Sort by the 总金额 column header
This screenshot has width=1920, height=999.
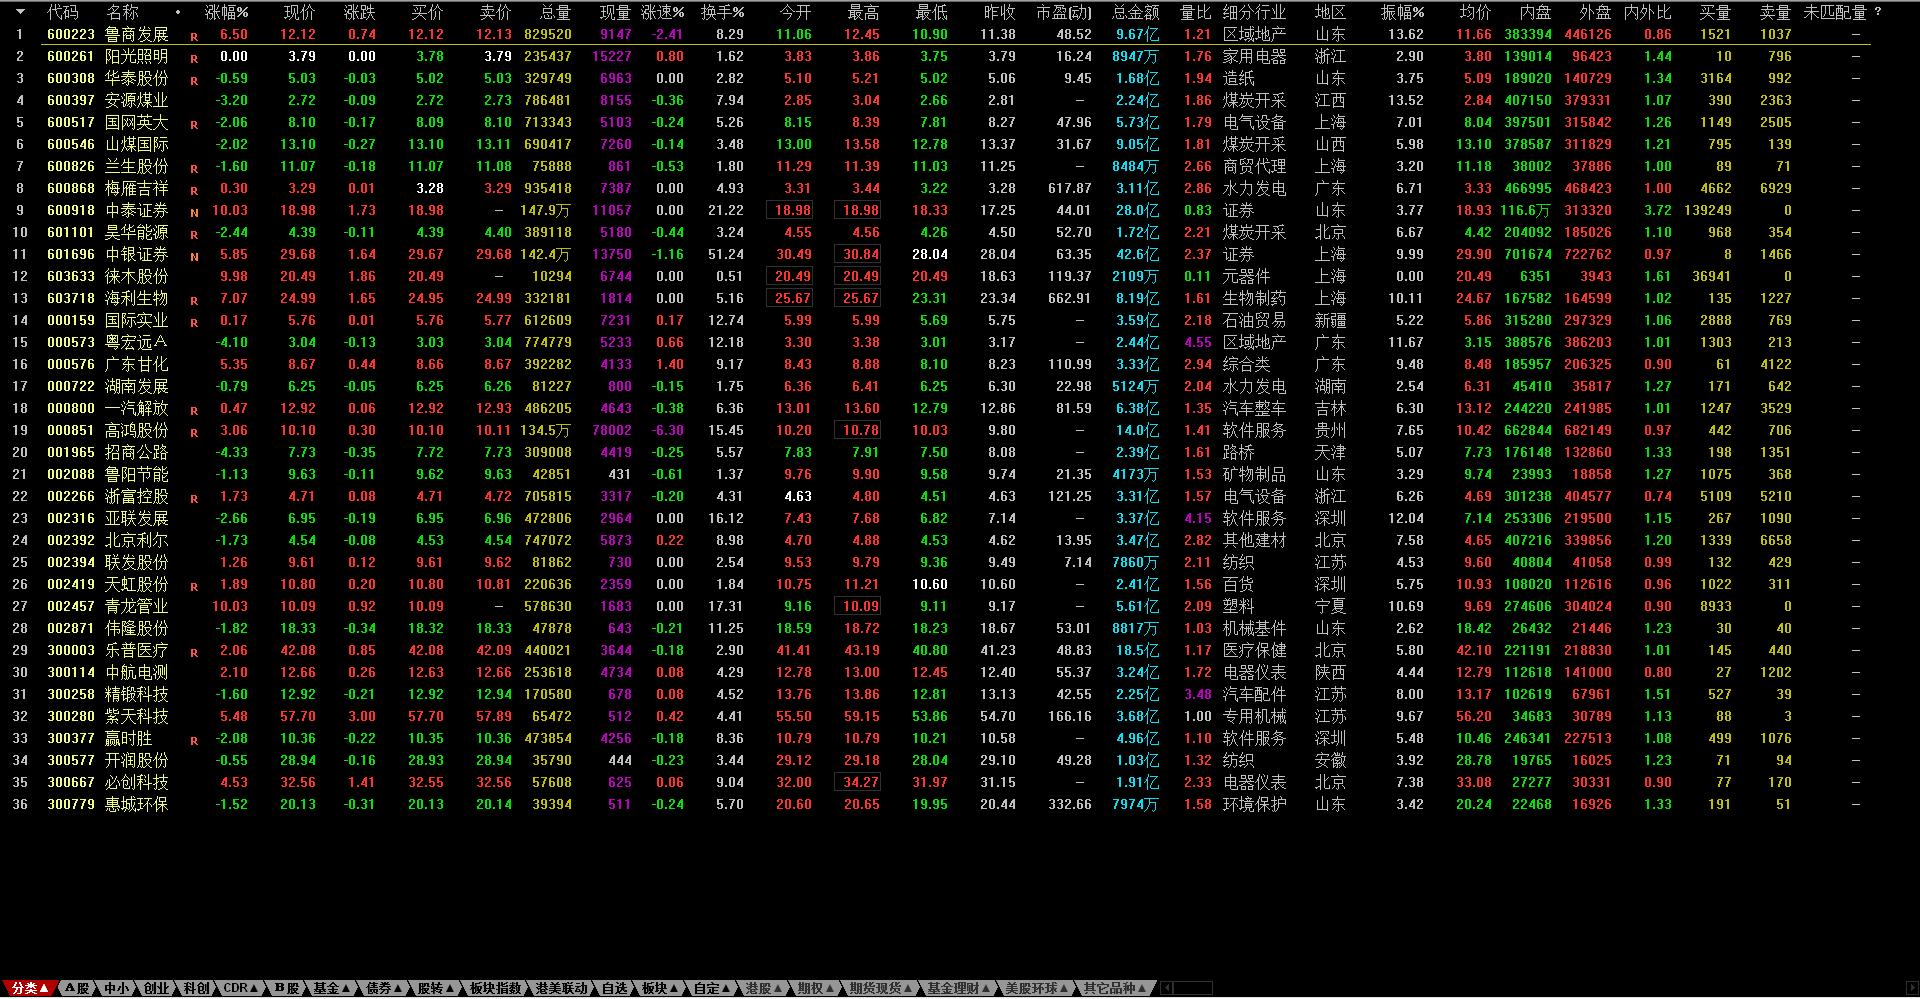1135,12
